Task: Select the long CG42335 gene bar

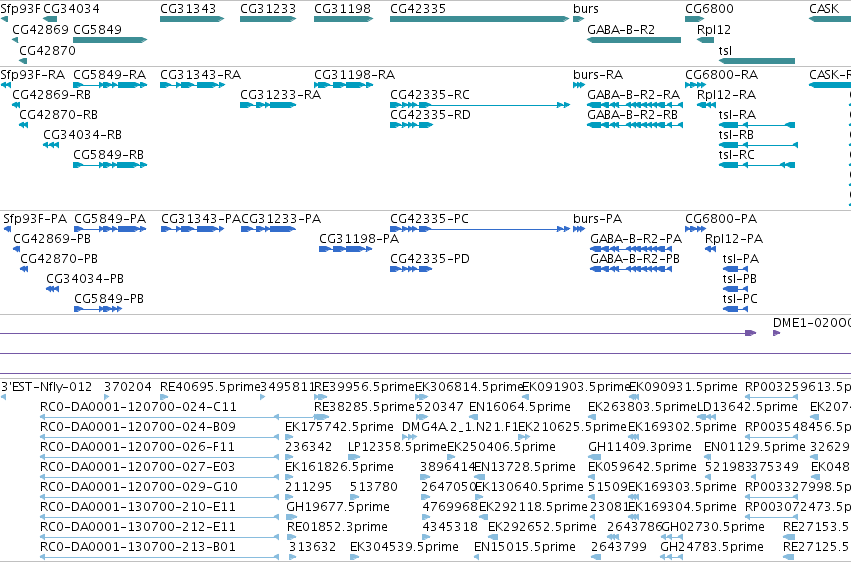Action: pos(479,19)
